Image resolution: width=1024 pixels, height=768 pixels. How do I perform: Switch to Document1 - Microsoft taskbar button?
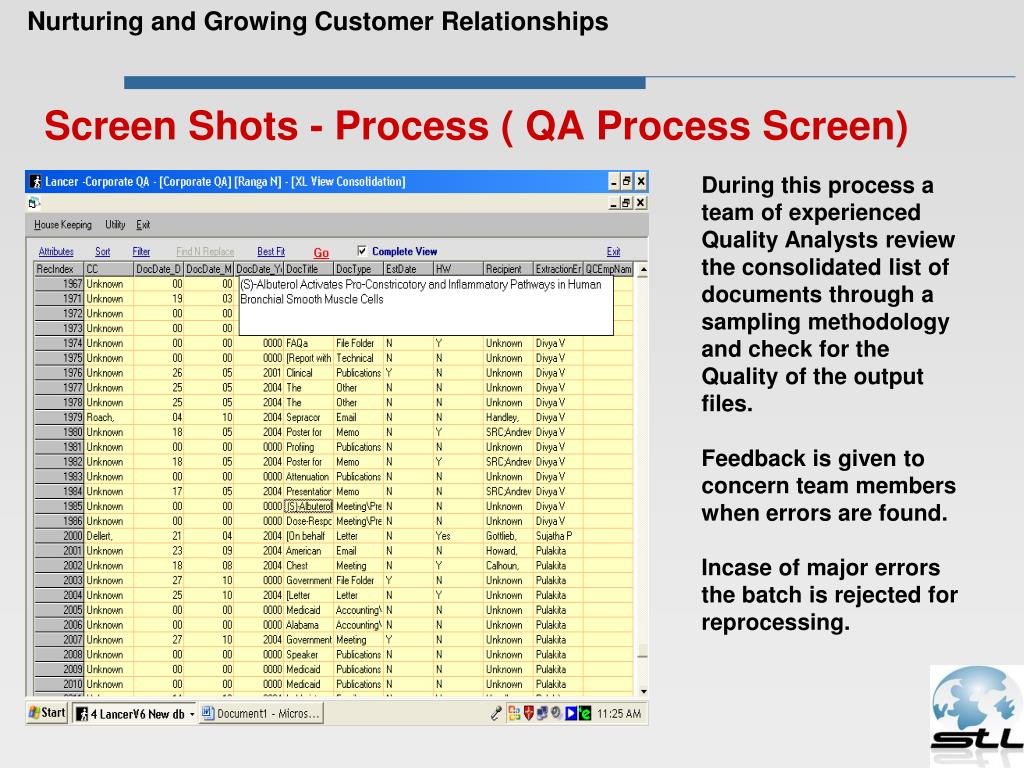(261, 714)
